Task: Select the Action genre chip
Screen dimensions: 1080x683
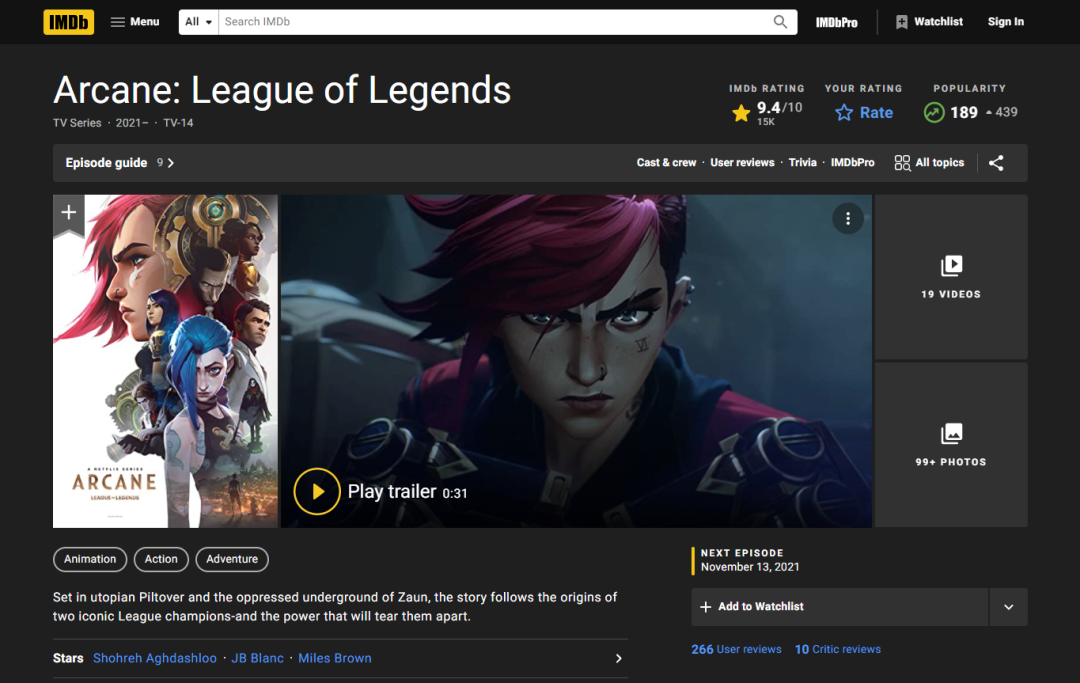Action: [161, 559]
